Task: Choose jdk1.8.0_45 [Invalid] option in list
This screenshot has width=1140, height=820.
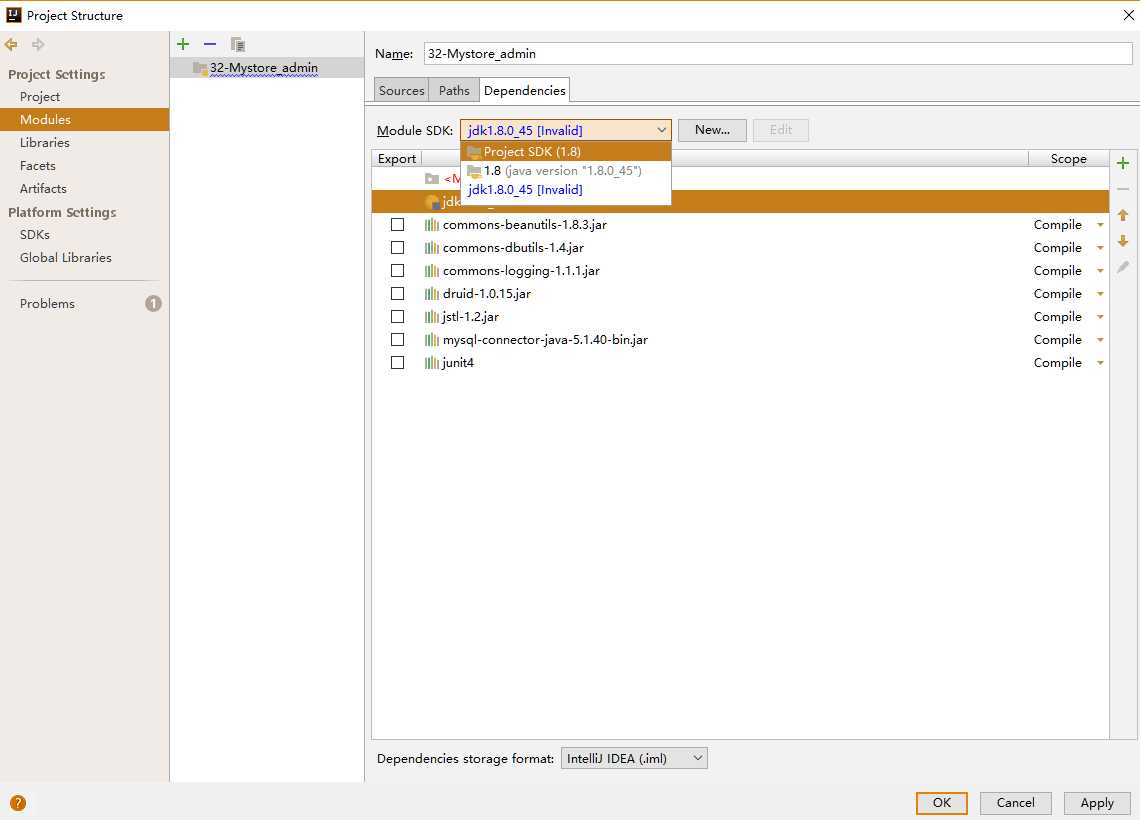Action: pos(566,190)
